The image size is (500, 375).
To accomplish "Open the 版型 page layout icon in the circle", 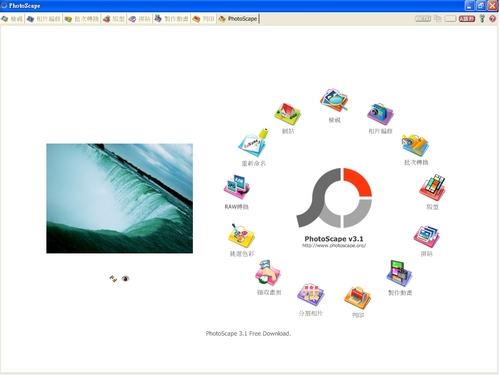I will tap(432, 188).
